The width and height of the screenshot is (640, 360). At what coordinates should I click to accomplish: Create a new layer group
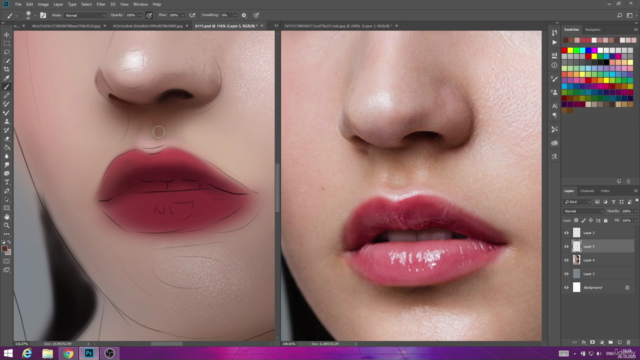(x=611, y=342)
